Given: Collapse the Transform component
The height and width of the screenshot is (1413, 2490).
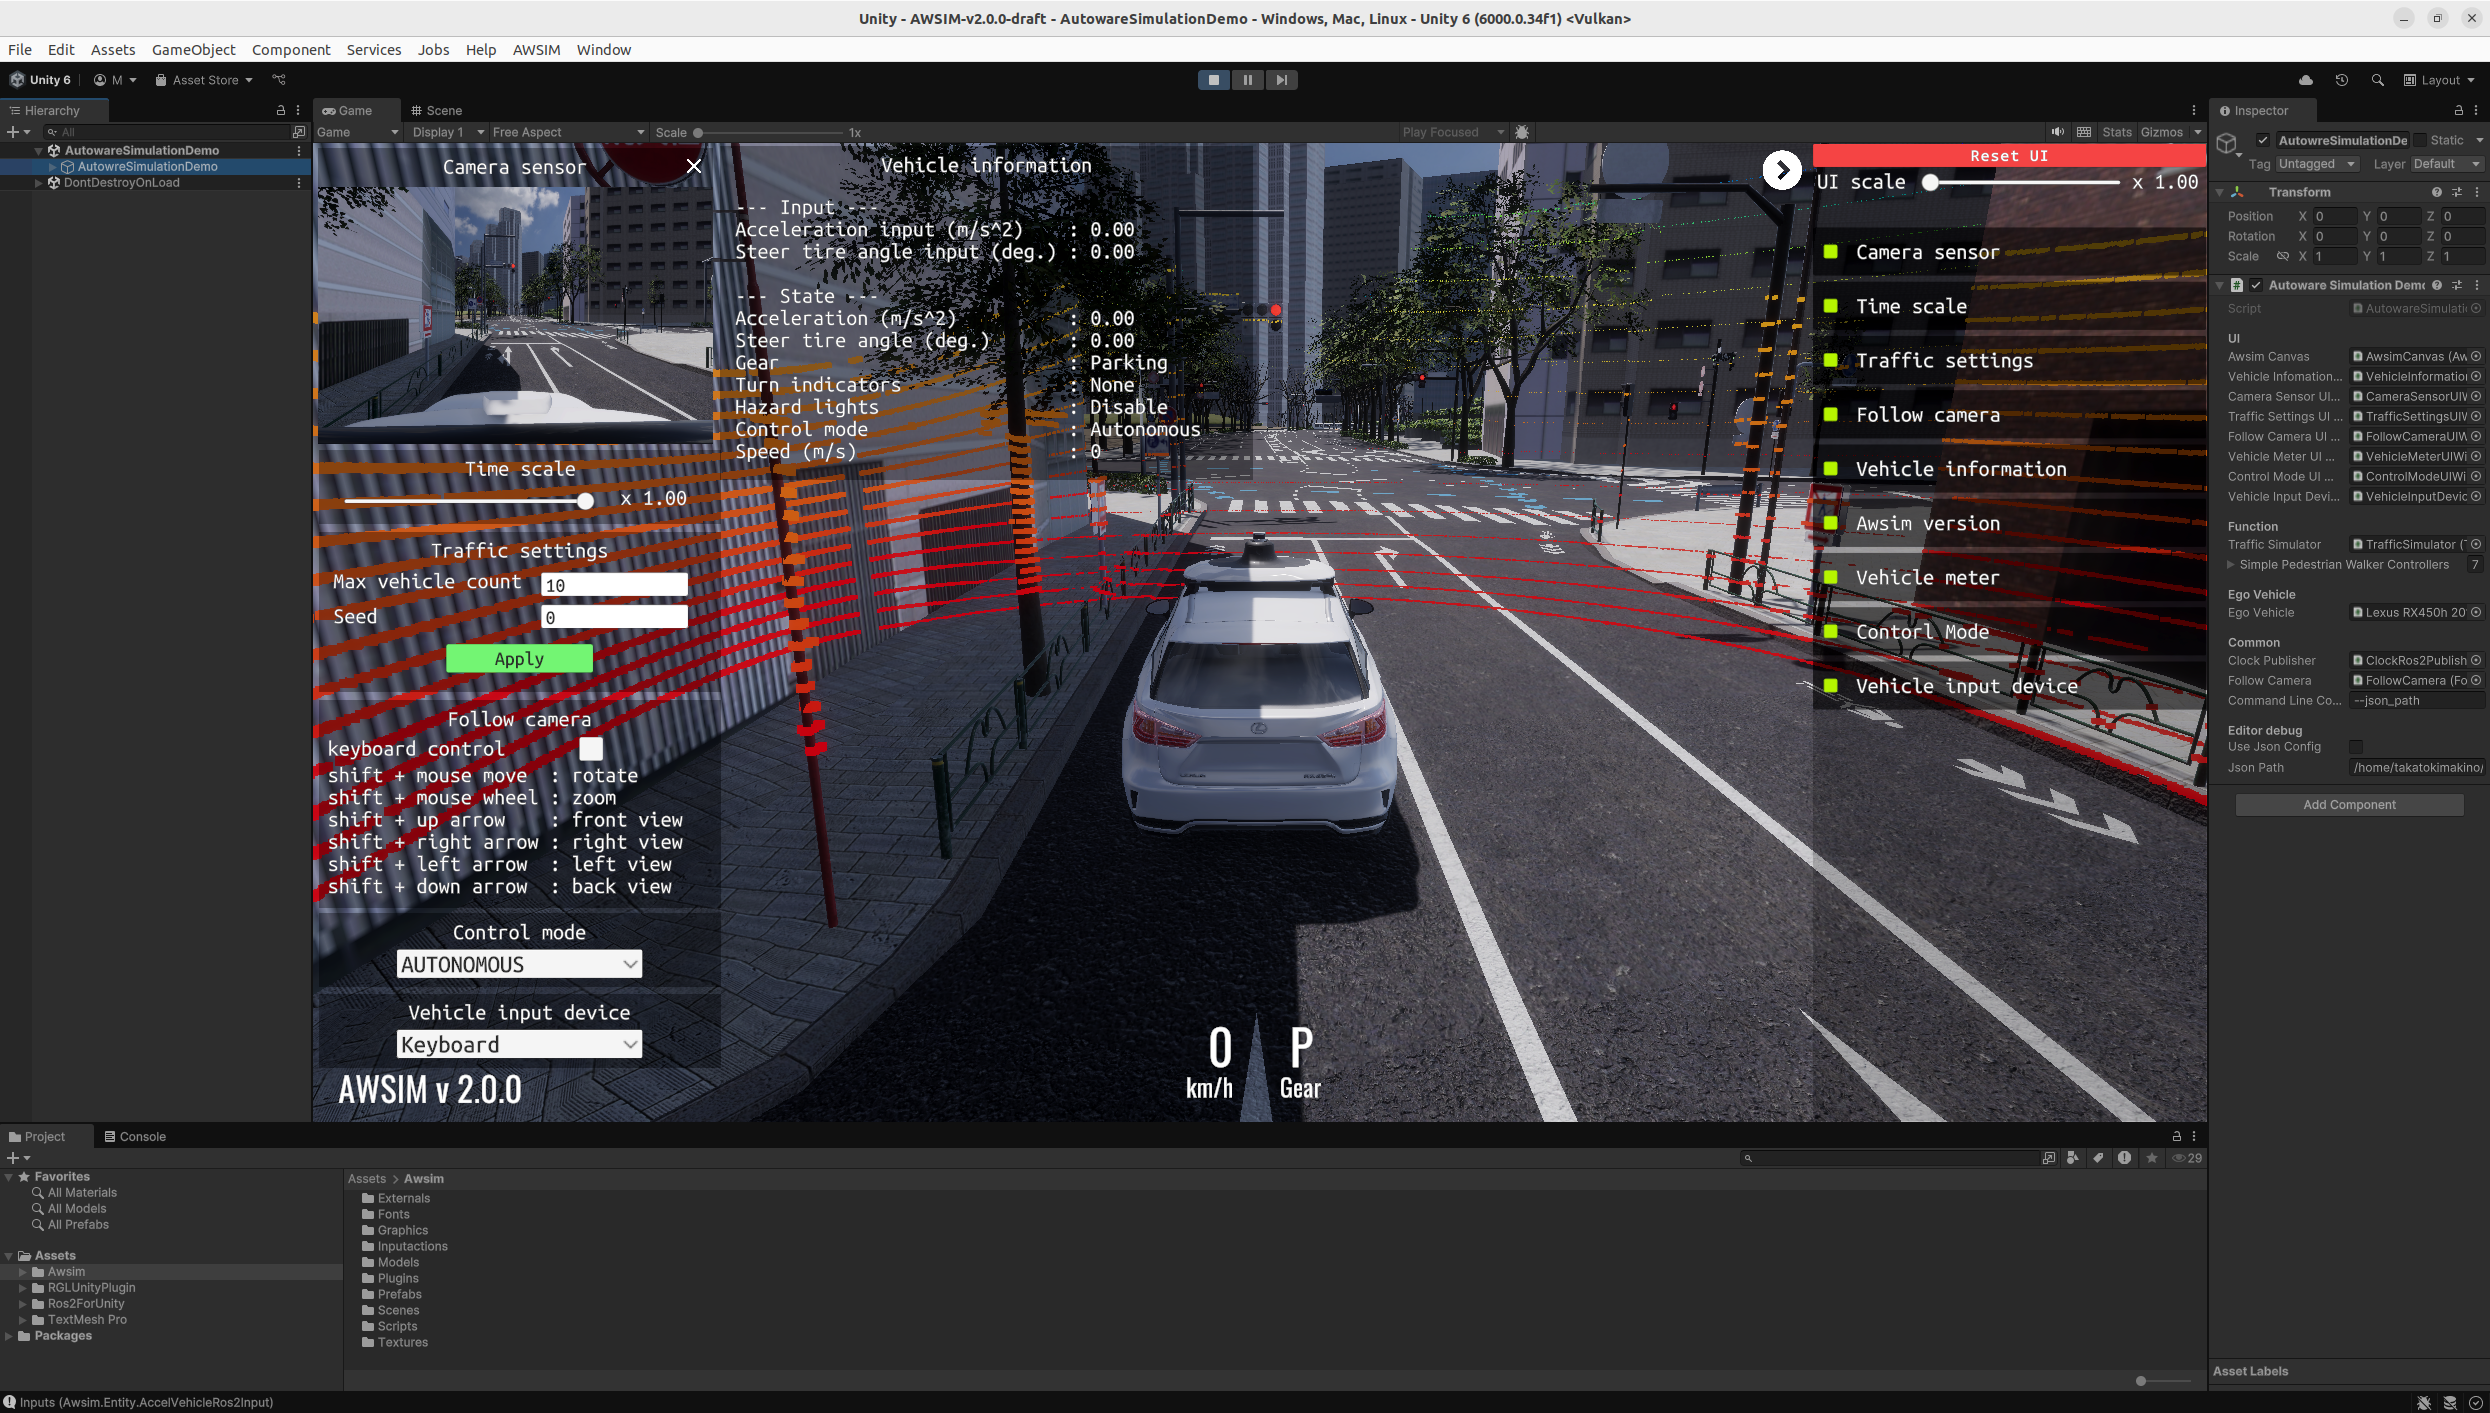Looking at the screenshot, I should tap(2220, 192).
